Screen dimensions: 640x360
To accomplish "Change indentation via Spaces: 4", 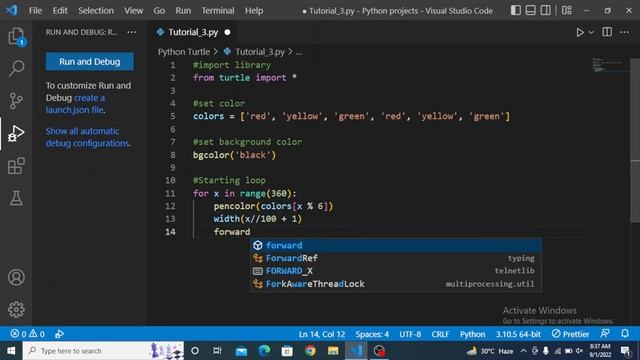I will click(372, 334).
